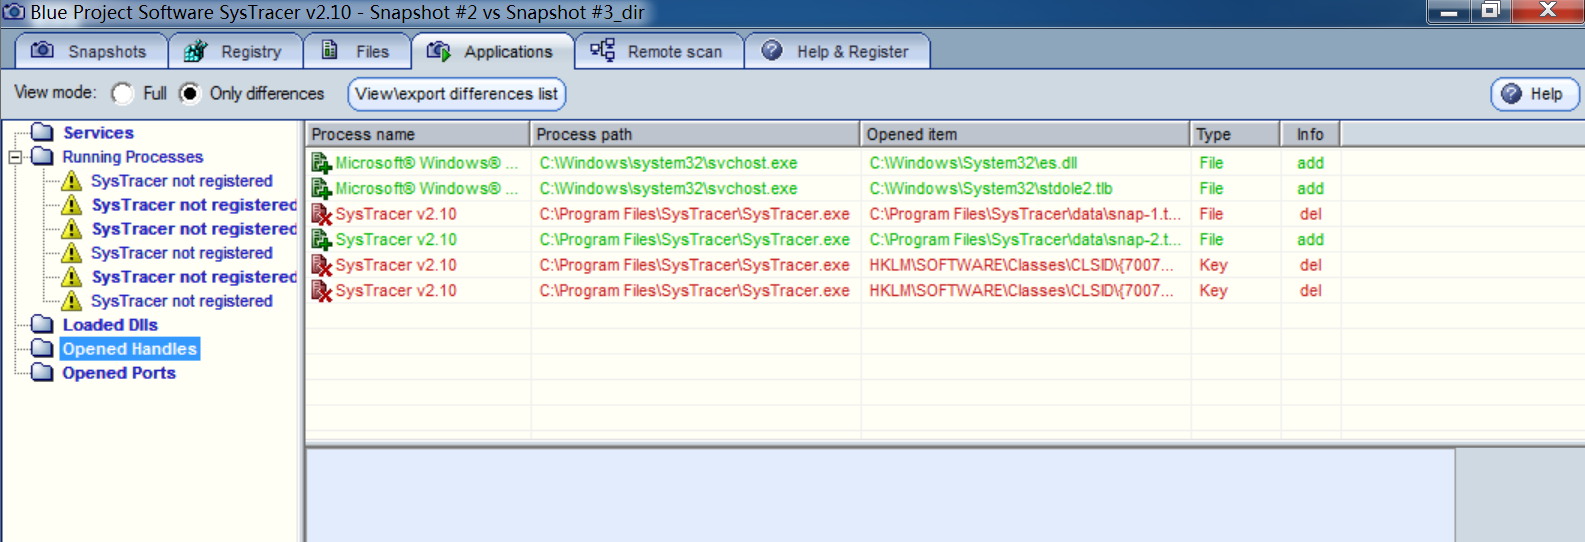Click the SysTracer camera icon in title bar
This screenshot has width=1585, height=542.
[x=14, y=12]
